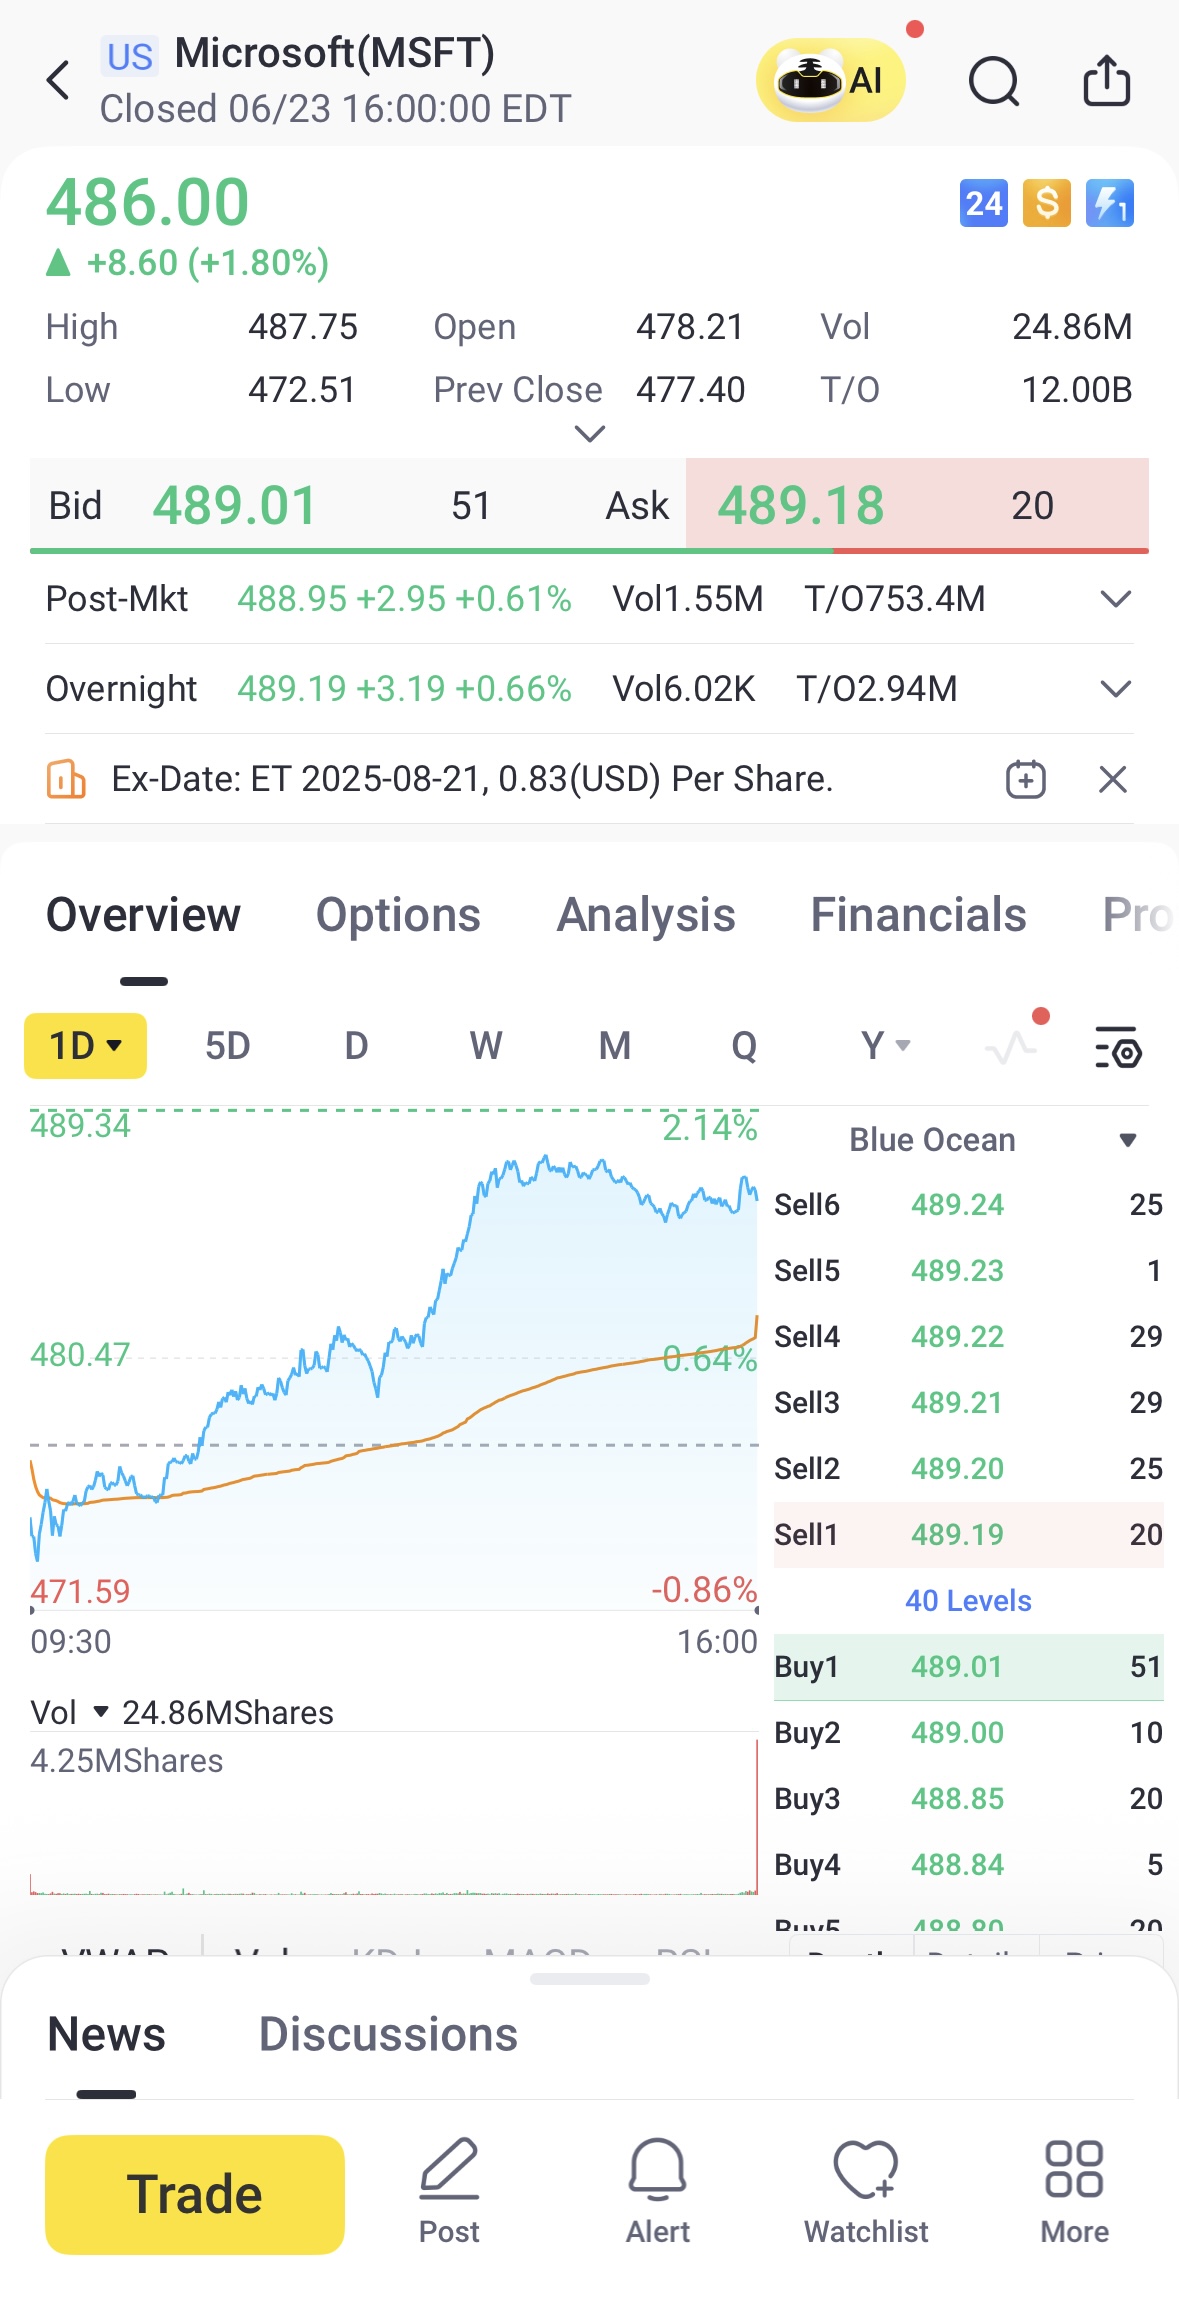
Task: Grab the bottom sheet drag handle
Action: pos(590,1979)
